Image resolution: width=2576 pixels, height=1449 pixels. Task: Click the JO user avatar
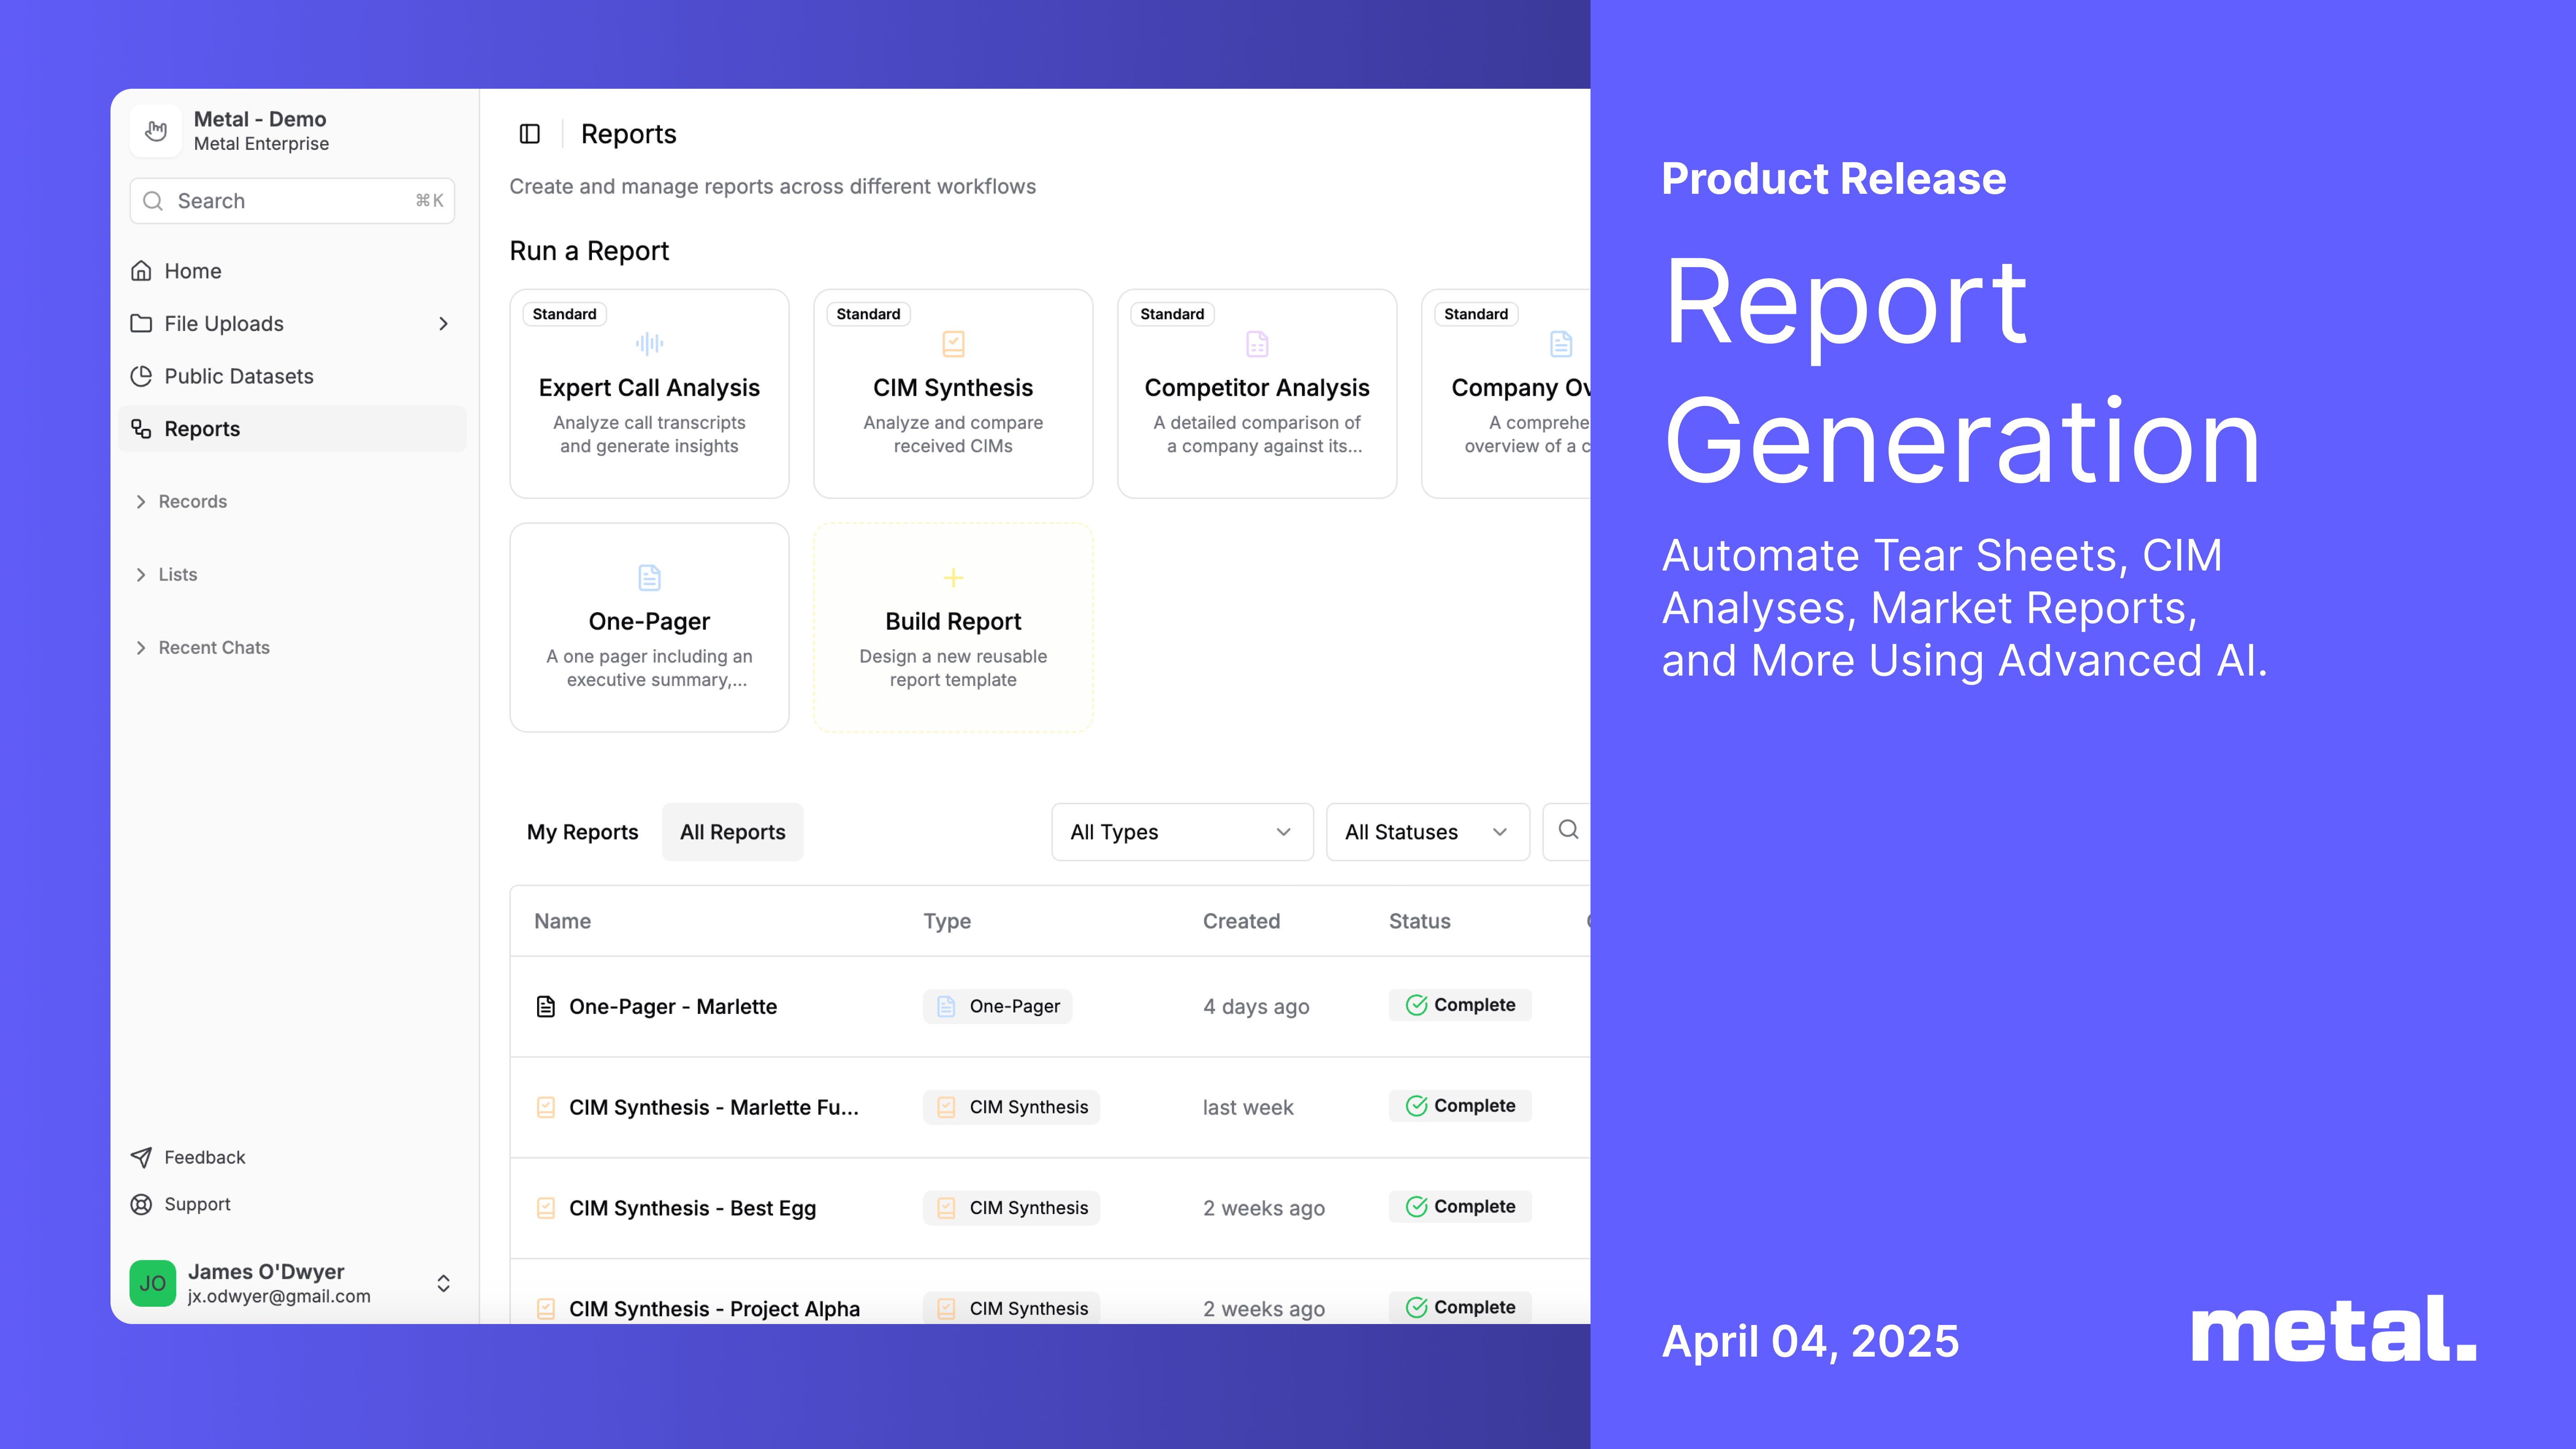153,1283
